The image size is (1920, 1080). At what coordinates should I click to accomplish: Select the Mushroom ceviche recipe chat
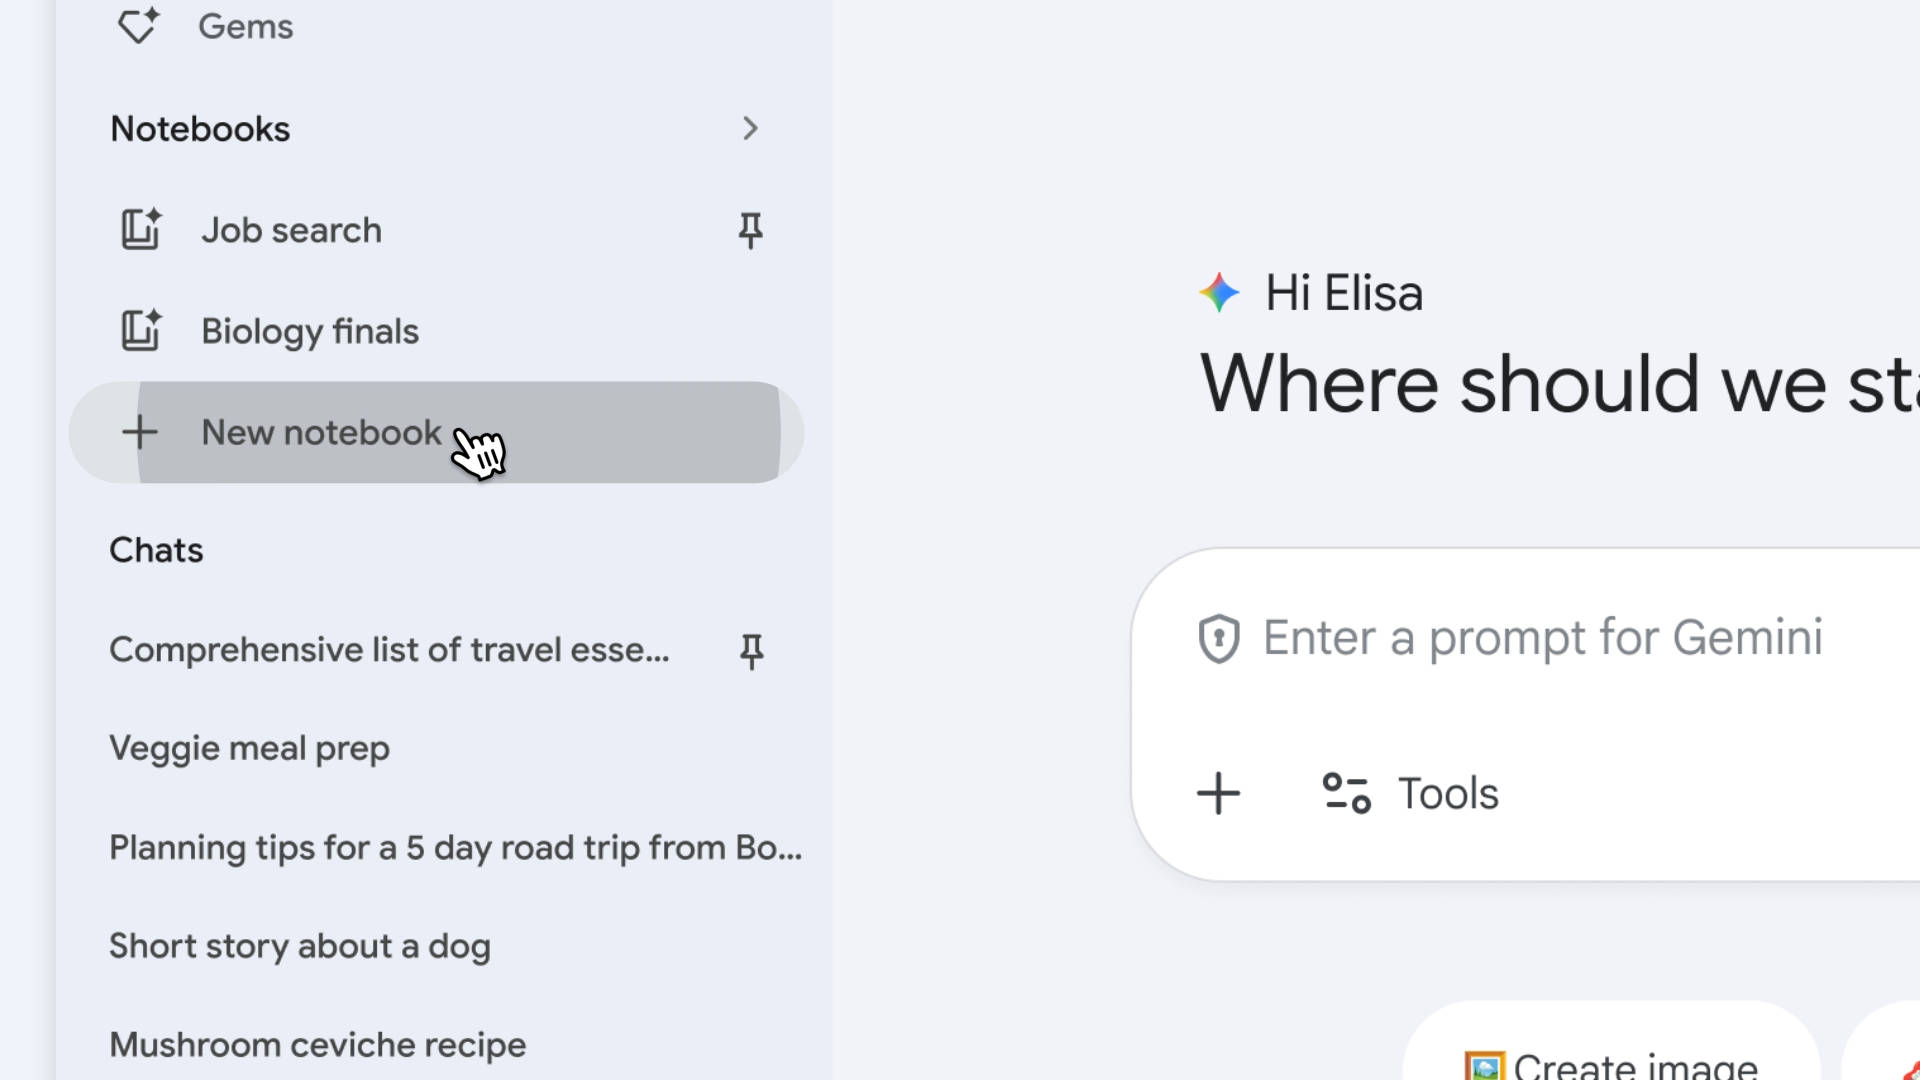point(318,1045)
